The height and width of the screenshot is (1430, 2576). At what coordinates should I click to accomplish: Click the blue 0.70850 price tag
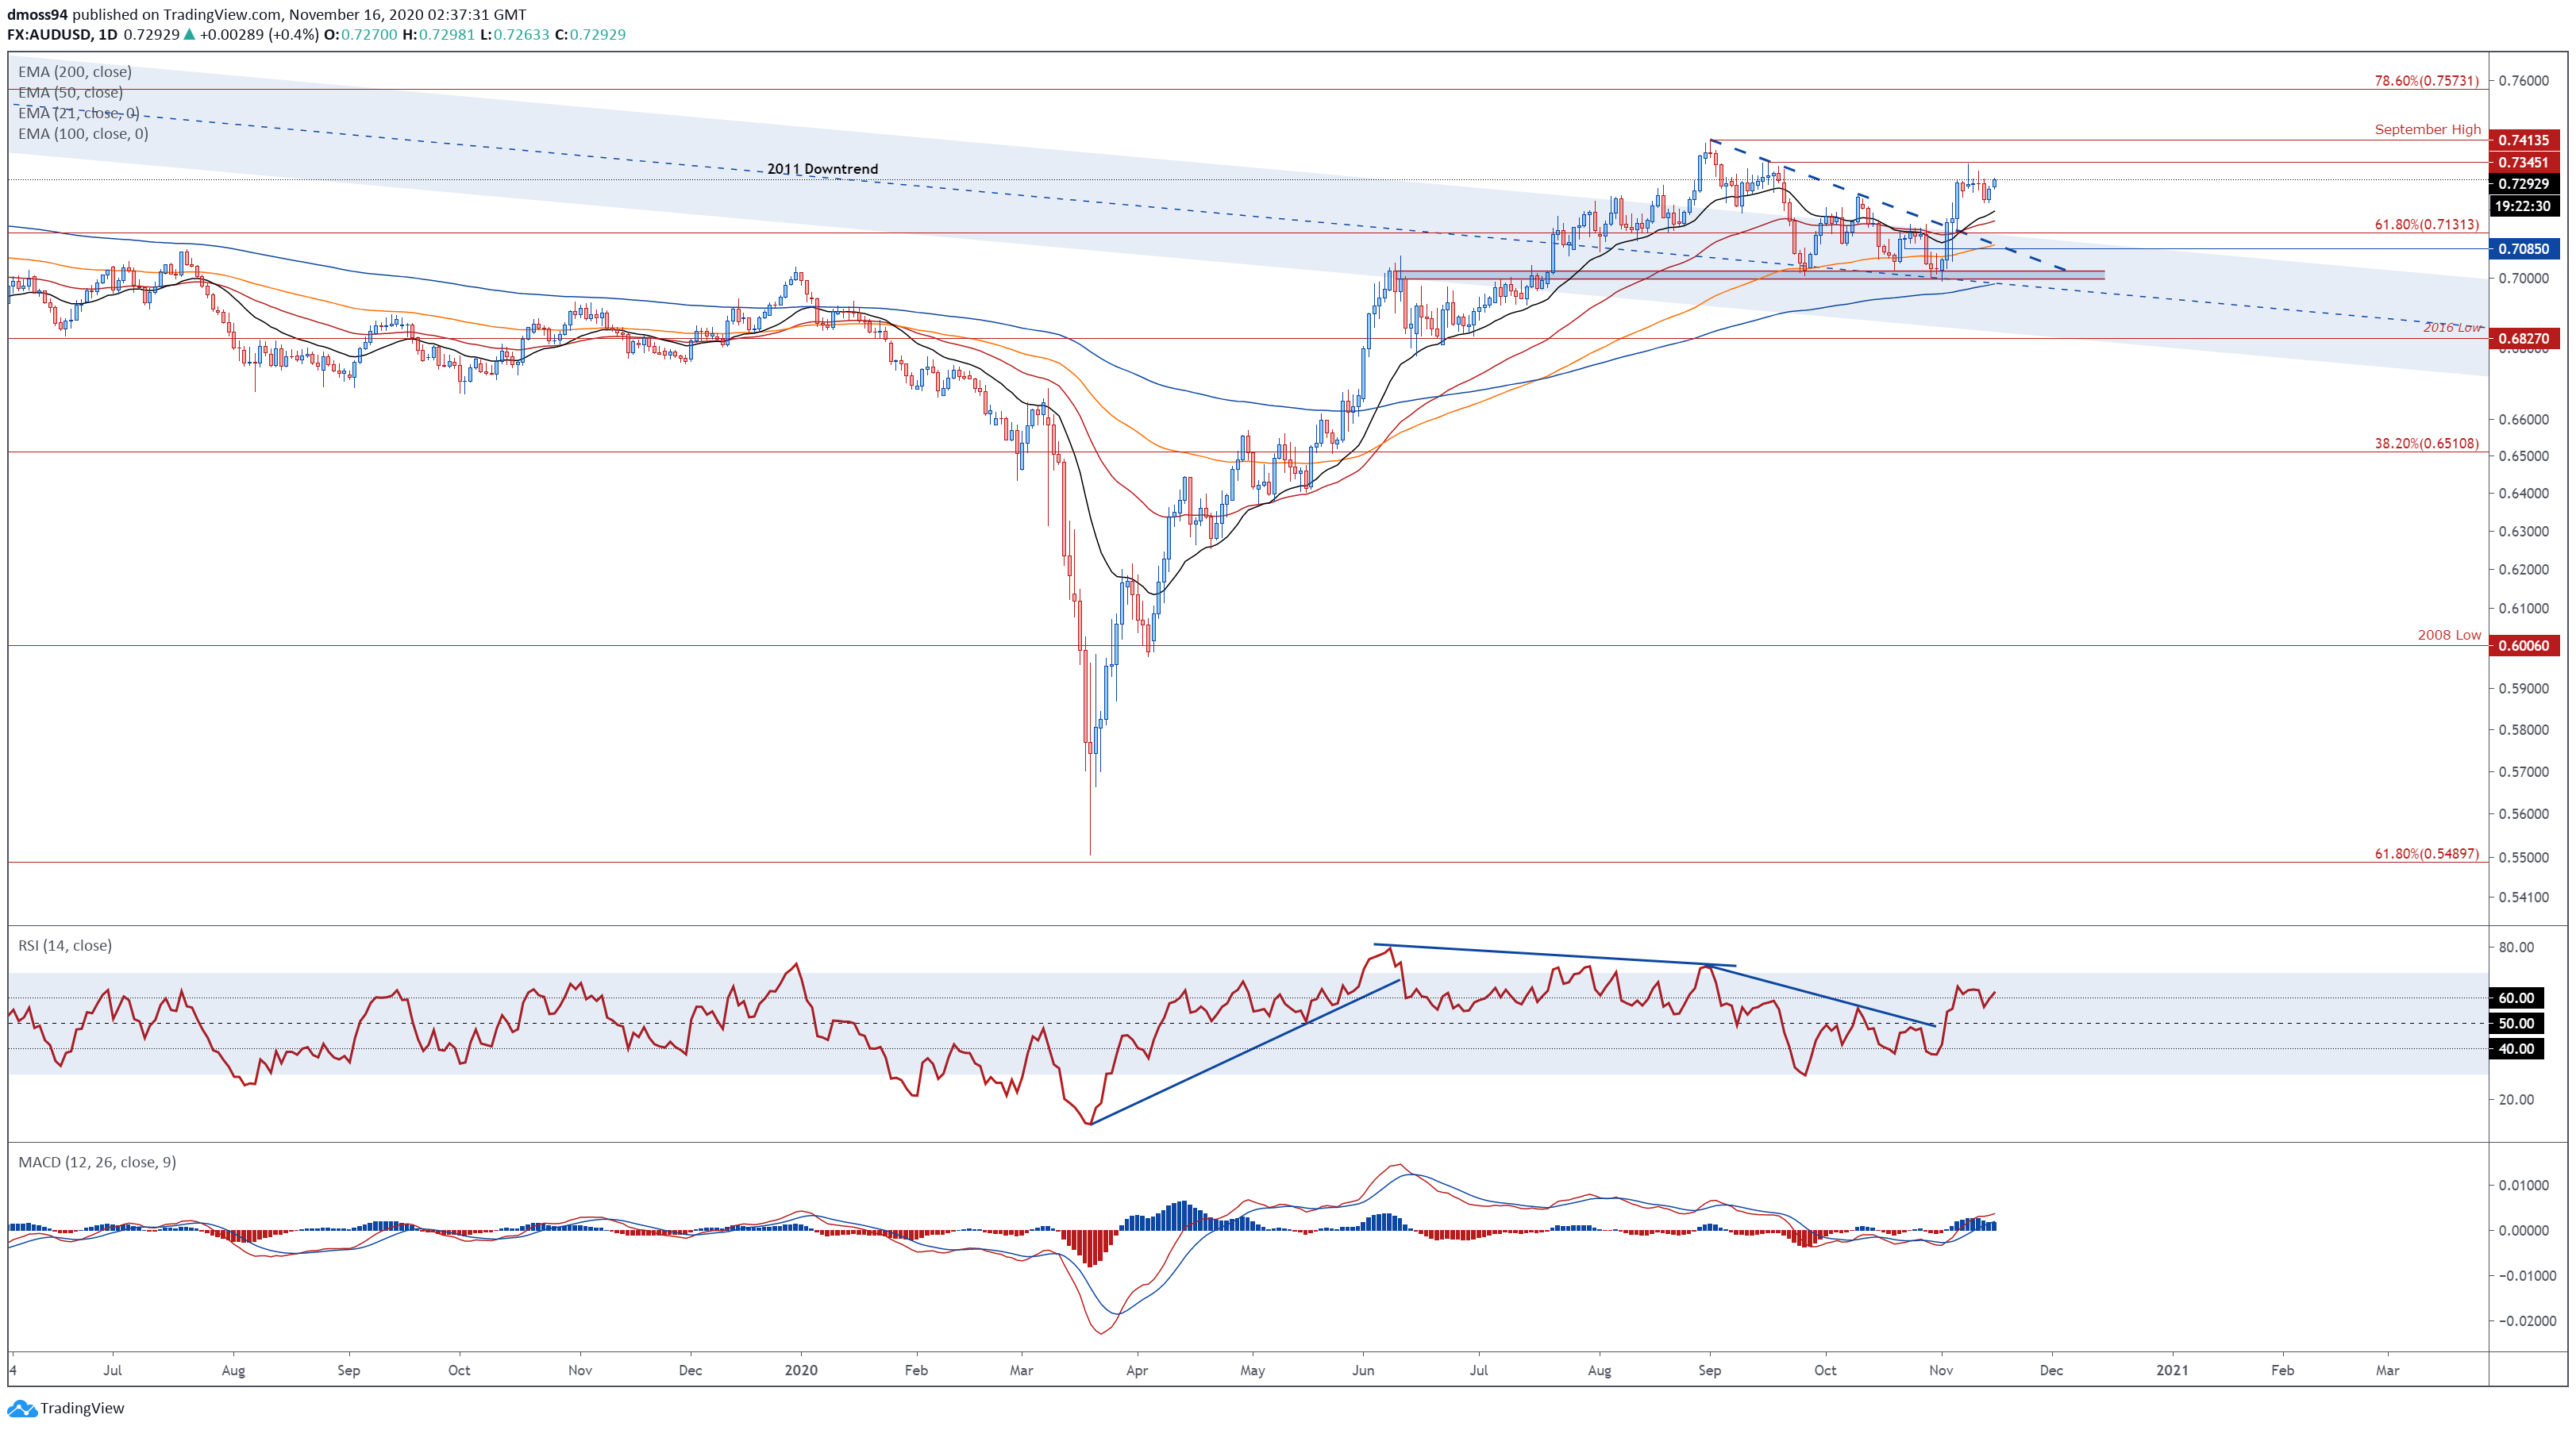2523,248
